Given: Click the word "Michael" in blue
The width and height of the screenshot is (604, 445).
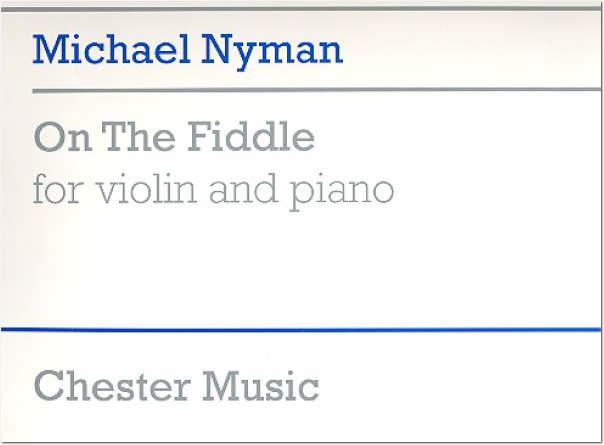Looking at the screenshot, I should tap(111, 50).
